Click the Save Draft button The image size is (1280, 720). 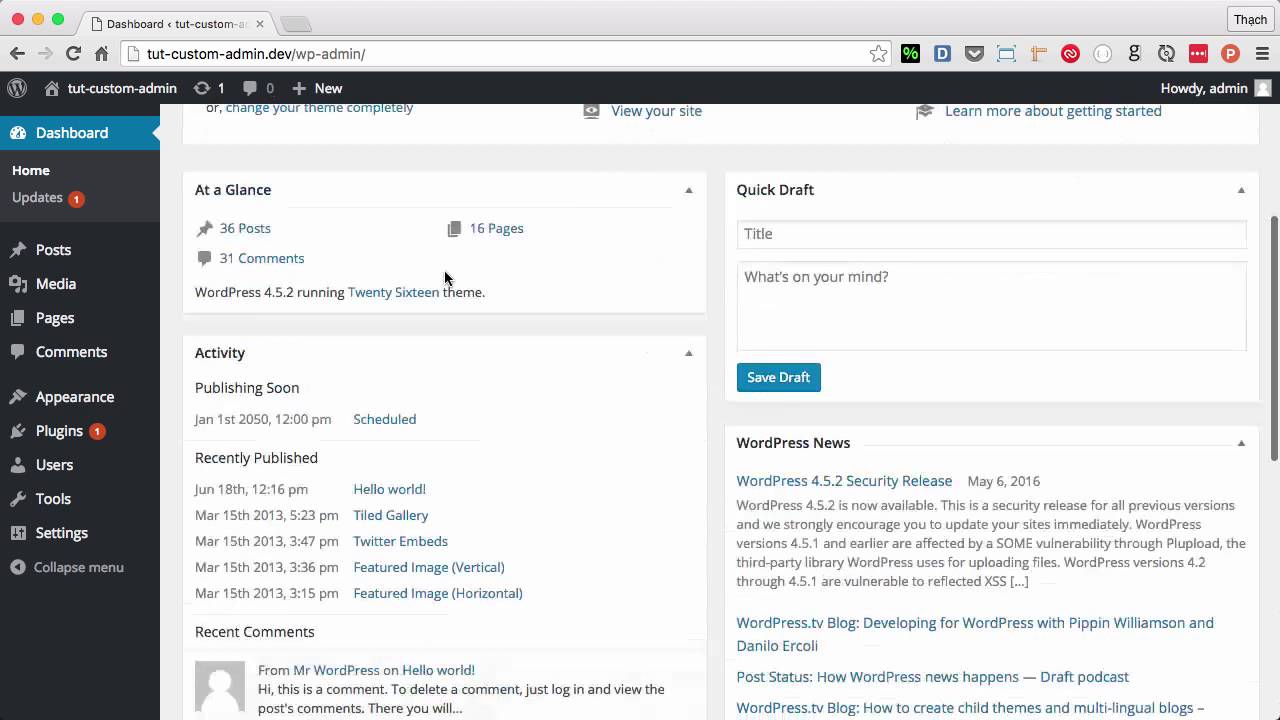click(778, 377)
